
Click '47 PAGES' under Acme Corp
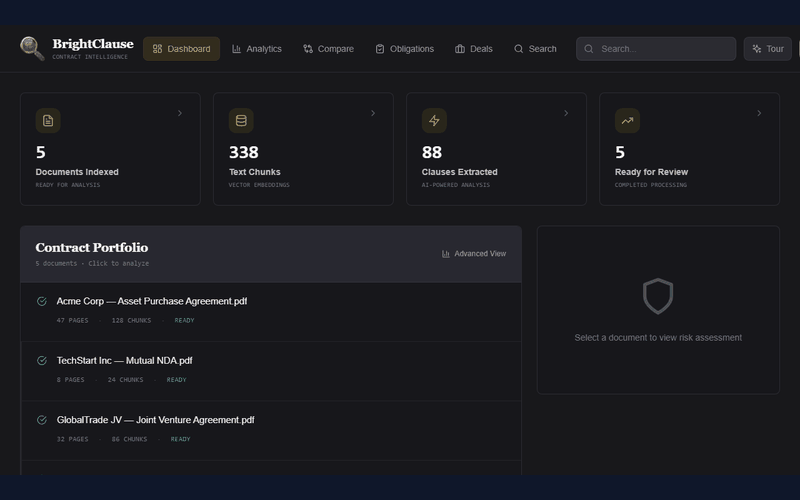(72, 320)
